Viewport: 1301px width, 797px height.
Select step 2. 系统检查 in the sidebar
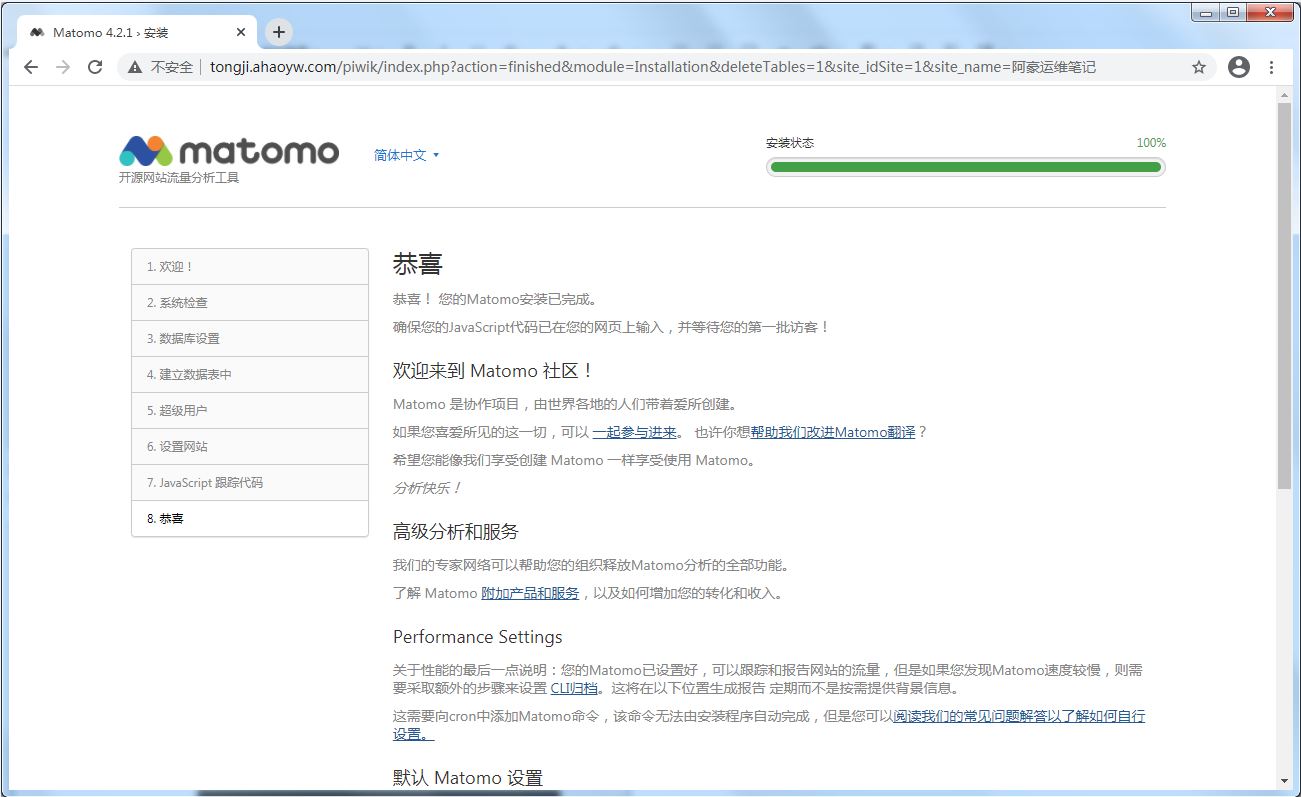coord(250,303)
